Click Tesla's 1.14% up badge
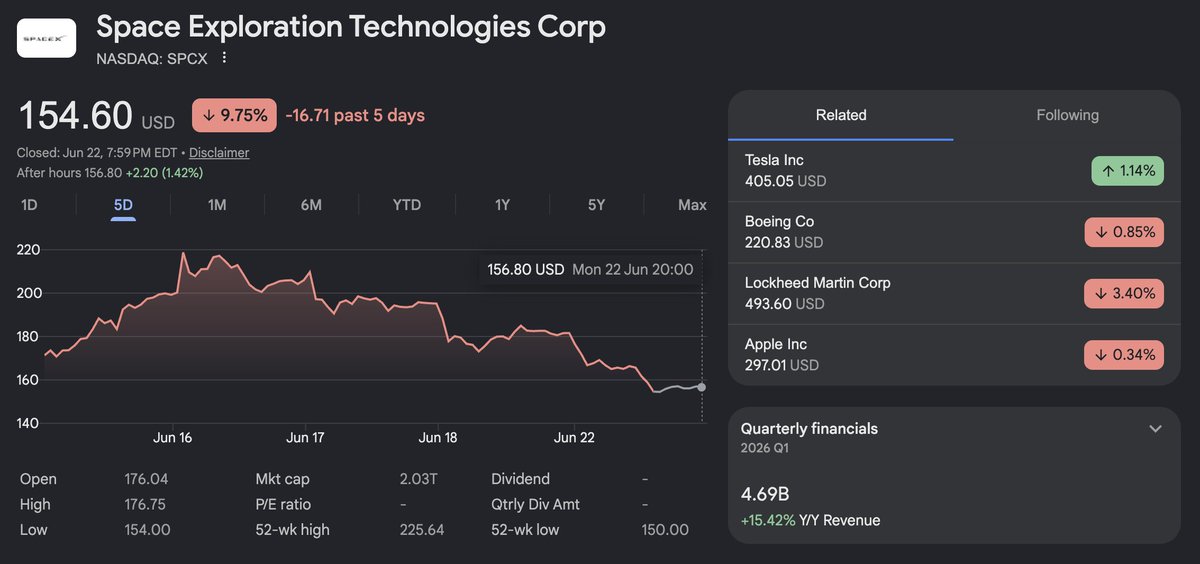The image size is (1200, 564). click(1127, 171)
